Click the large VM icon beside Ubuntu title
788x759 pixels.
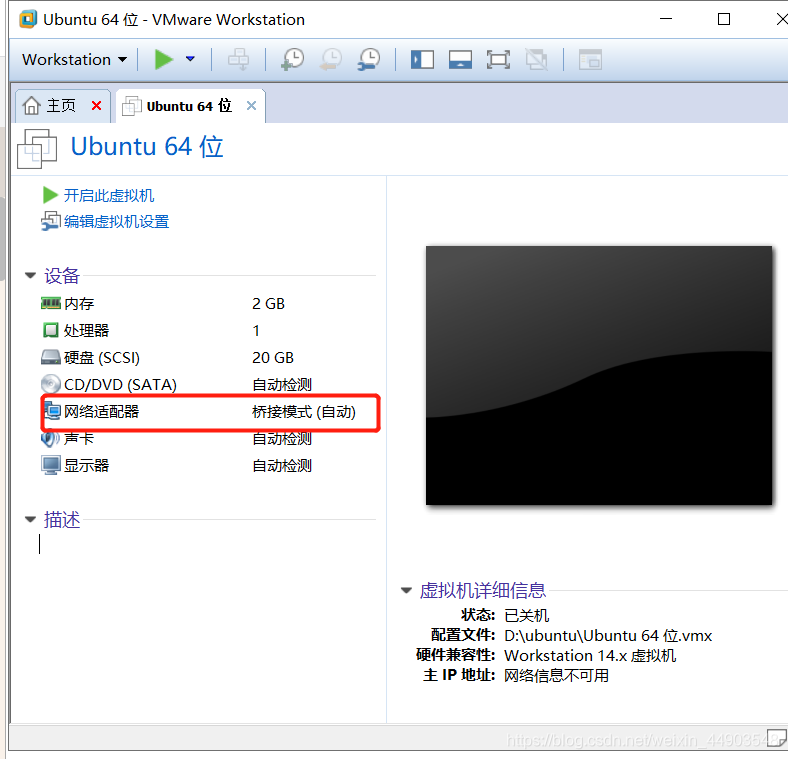point(37,149)
